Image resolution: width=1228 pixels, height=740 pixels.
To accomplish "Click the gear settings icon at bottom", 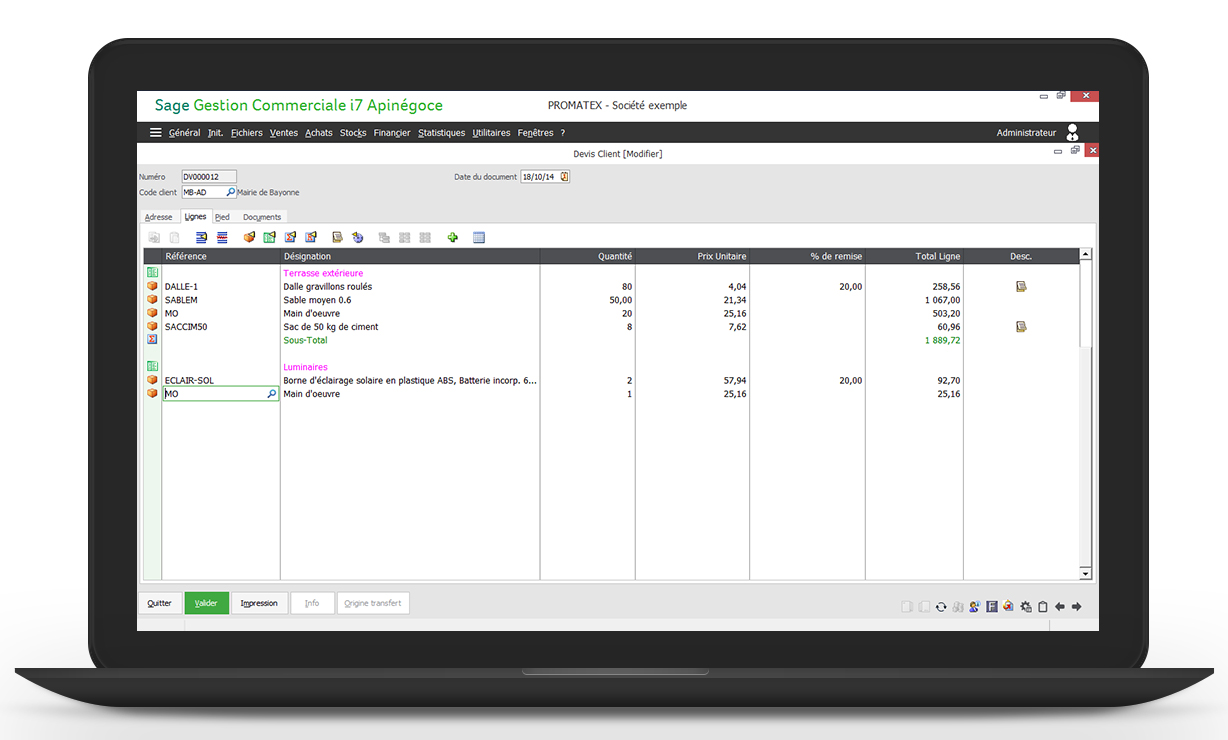I will pos(1025,607).
